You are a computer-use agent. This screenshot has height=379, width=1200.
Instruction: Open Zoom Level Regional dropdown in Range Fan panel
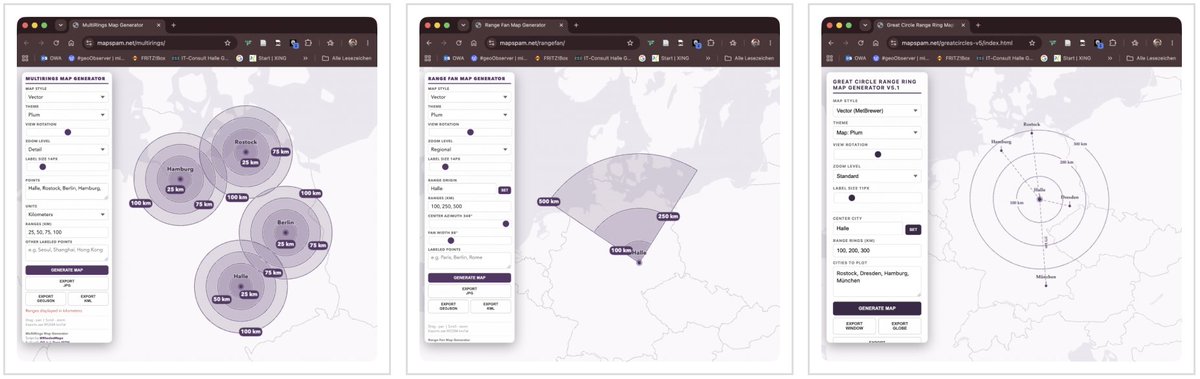tap(470, 150)
